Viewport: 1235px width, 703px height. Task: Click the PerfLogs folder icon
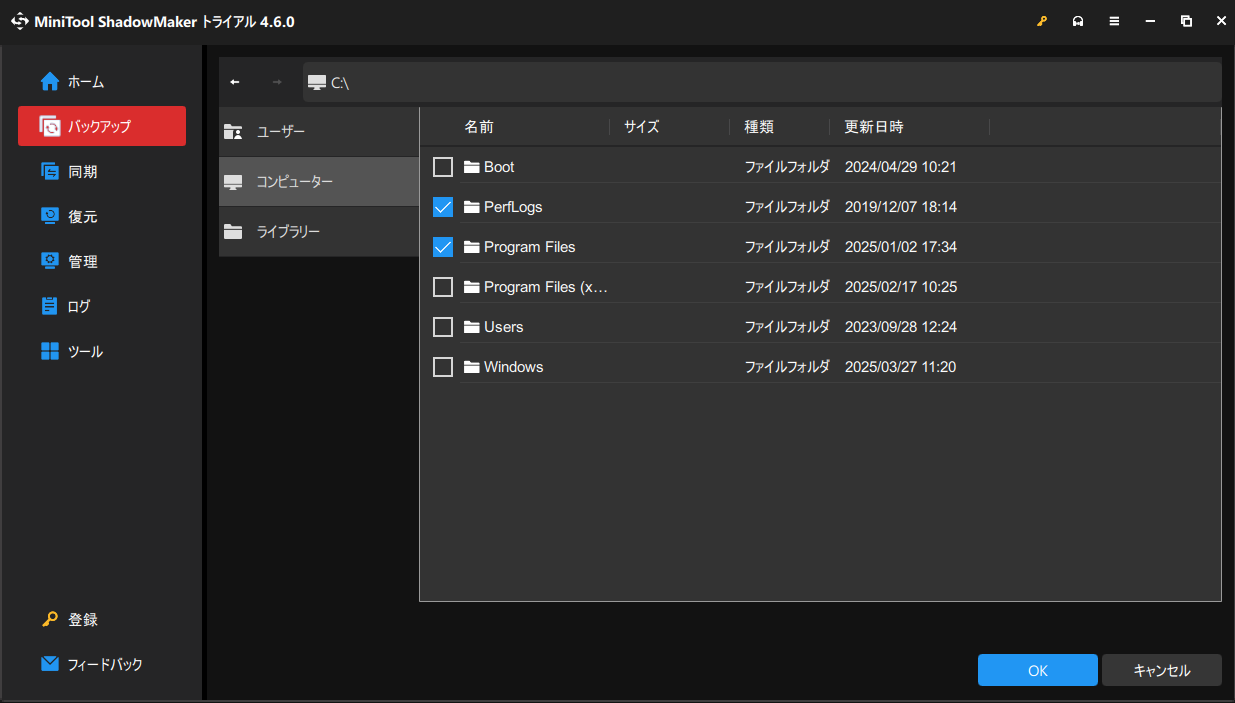click(x=472, y=207)
